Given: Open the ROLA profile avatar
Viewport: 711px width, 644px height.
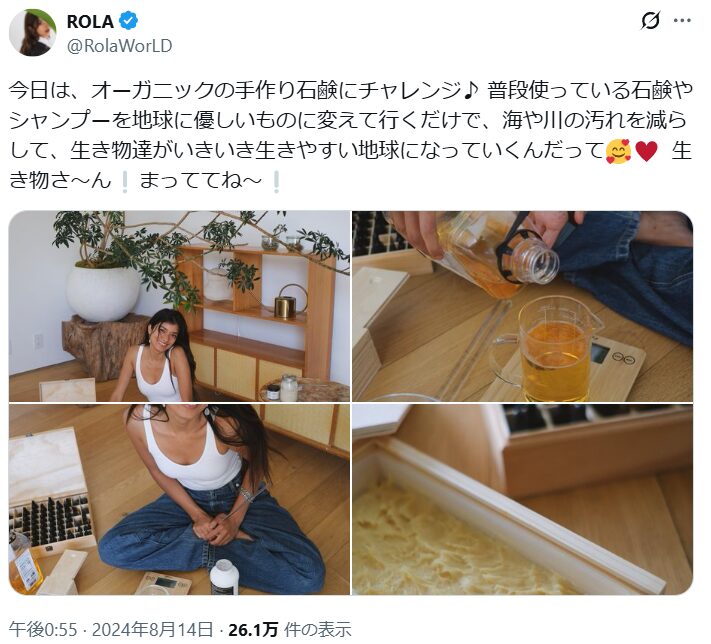Looking at the screenshot, I should point(32,33).
